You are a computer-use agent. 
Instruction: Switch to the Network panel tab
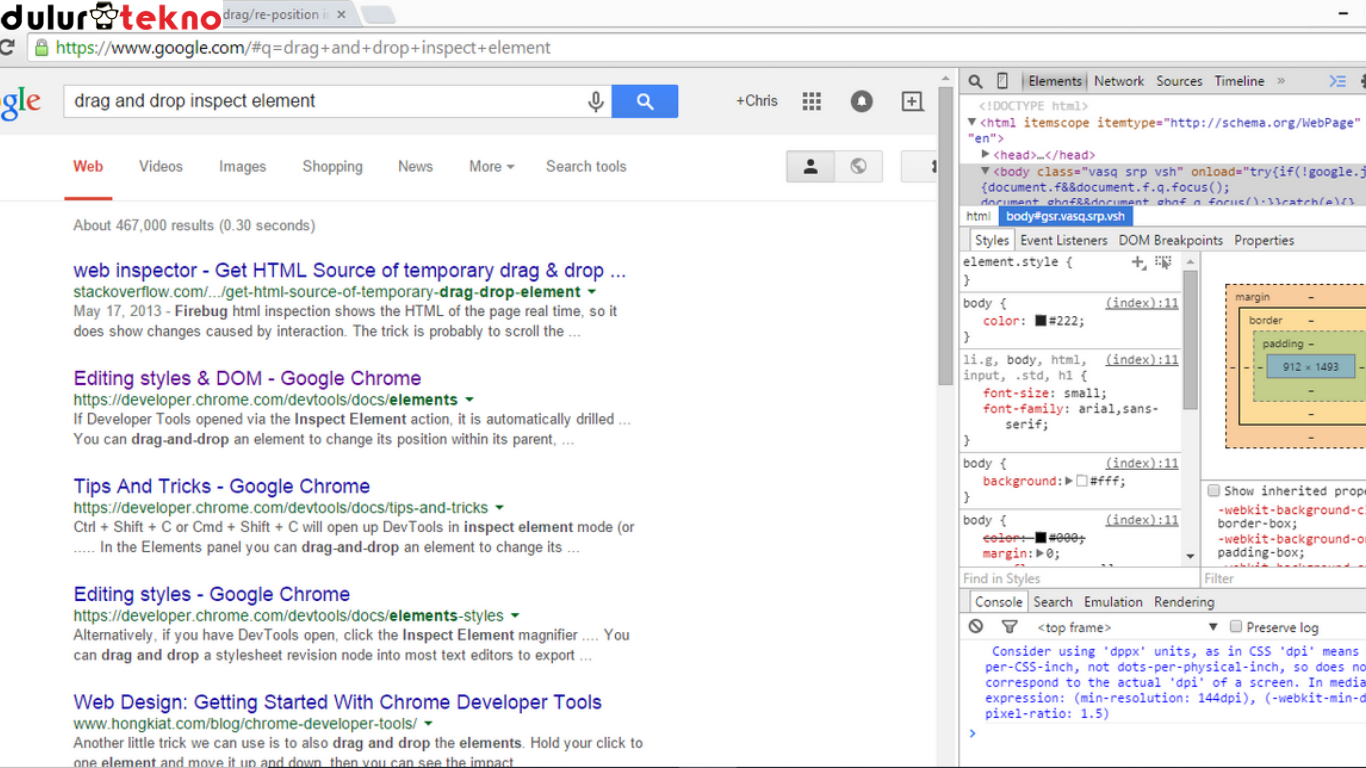[1119, 81]
